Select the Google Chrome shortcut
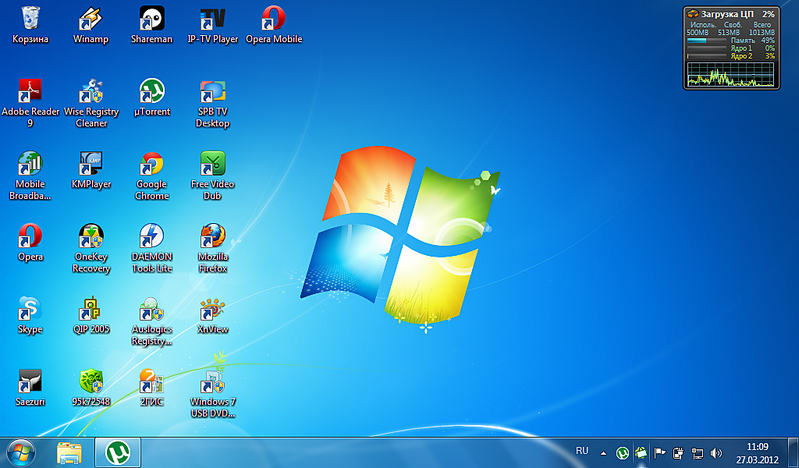 (151, 164)
